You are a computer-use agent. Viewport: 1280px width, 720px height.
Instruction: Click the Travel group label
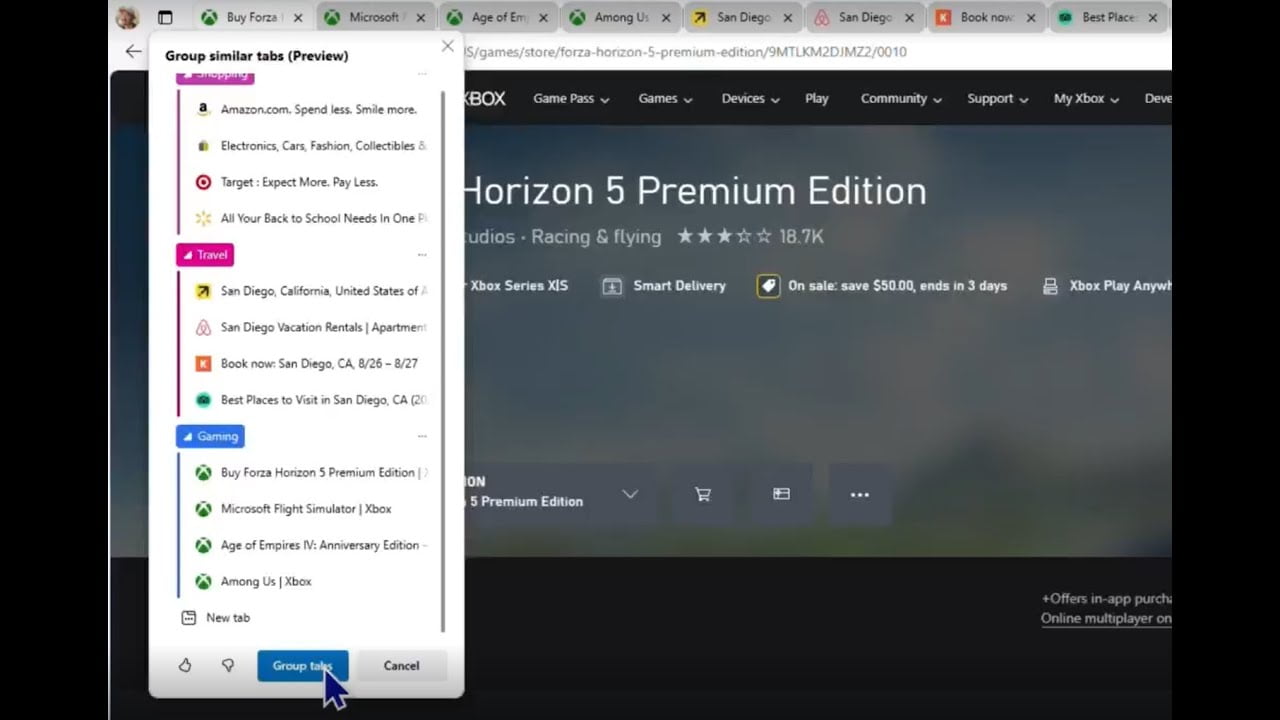click(x=205, y=255)
